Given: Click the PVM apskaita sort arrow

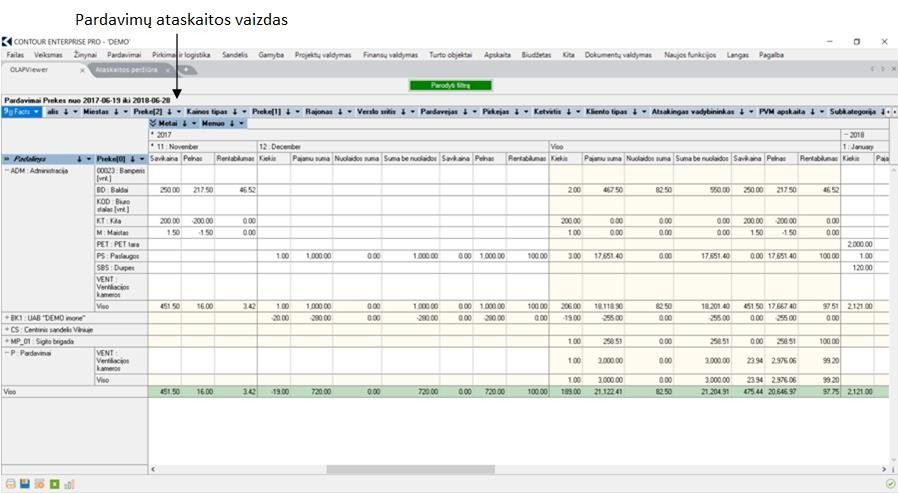Looking at the screenshot, I should click(x=813, y=112).
